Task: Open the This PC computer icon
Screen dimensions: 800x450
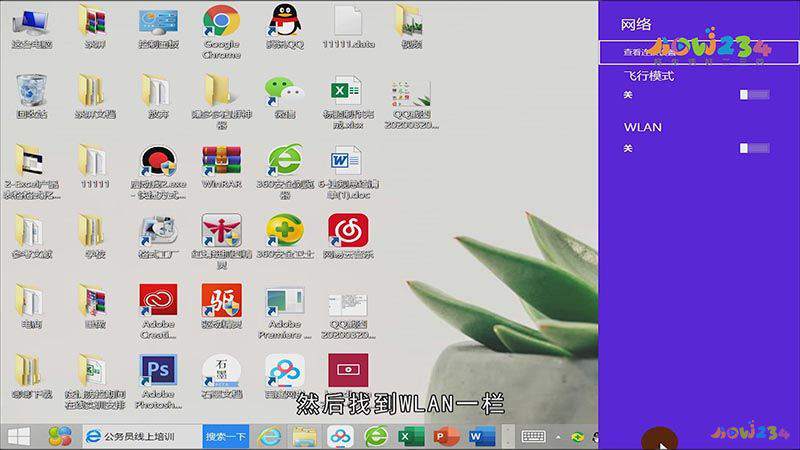Action: (x=32, y=23)
